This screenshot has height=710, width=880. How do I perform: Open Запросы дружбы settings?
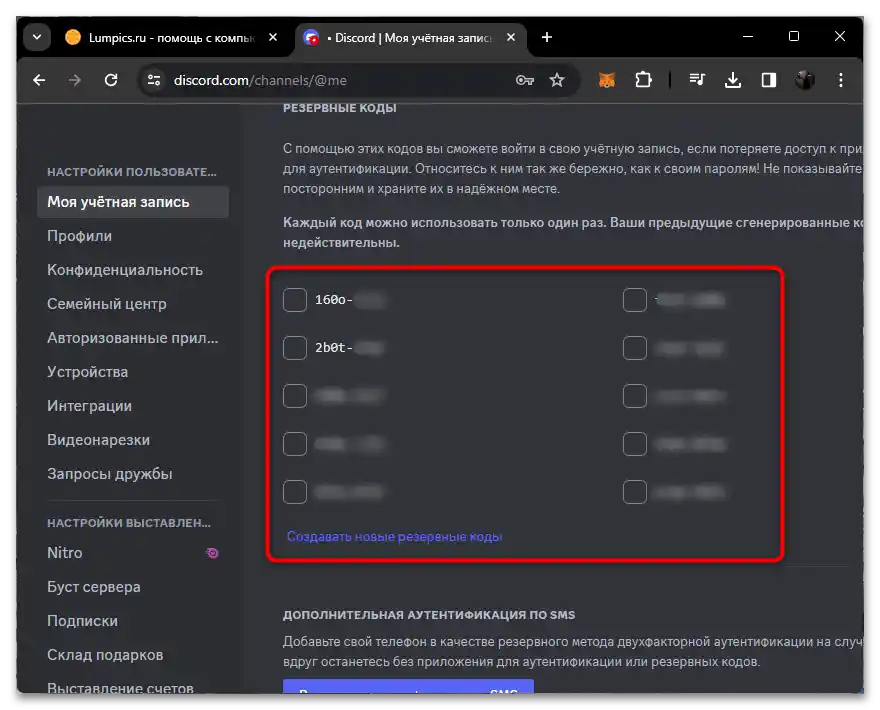(133, 474)
